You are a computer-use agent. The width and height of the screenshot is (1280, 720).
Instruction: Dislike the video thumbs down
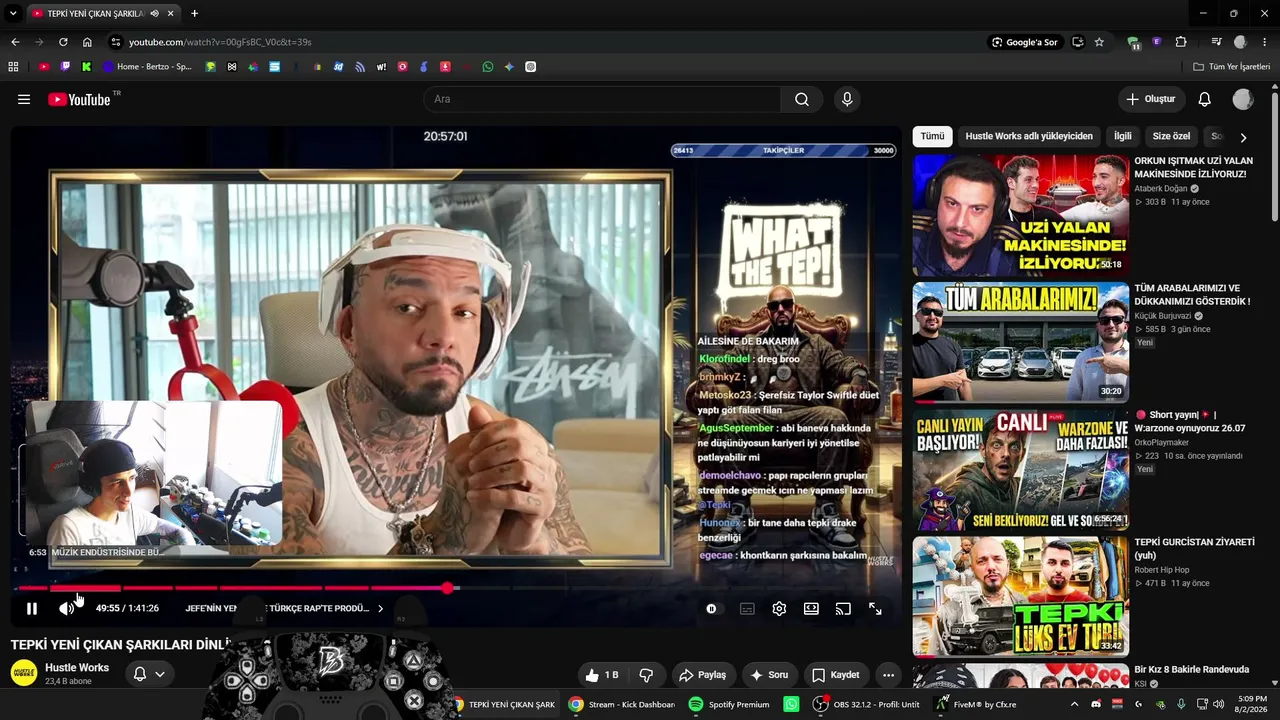(x=646, y=675)
